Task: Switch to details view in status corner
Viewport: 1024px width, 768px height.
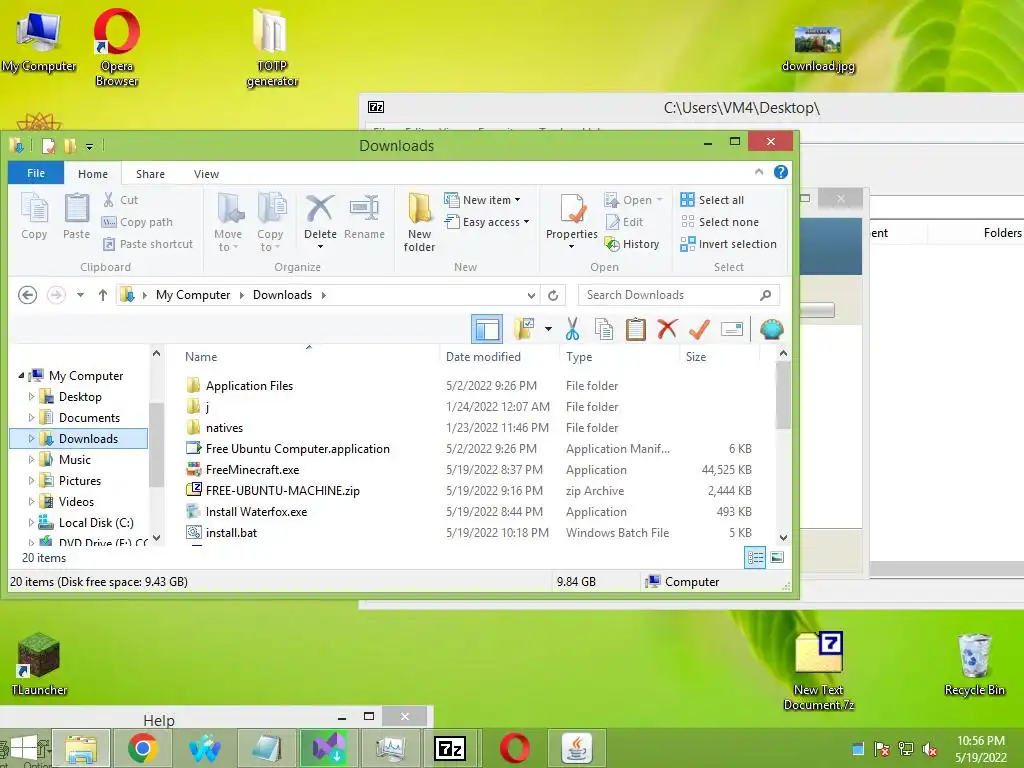Action: tap(755, 557)
